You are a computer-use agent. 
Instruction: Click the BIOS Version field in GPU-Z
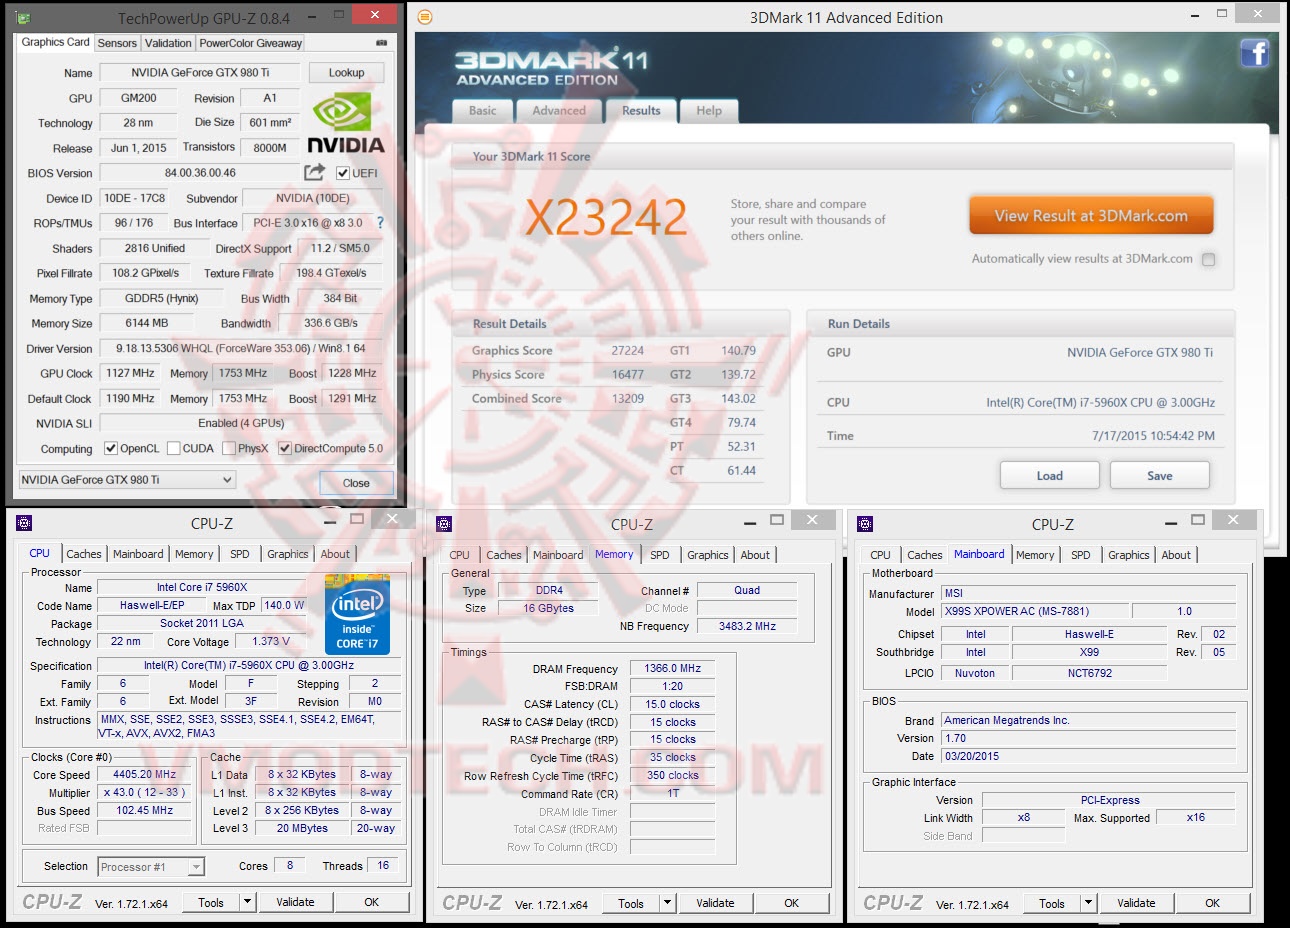200,173
